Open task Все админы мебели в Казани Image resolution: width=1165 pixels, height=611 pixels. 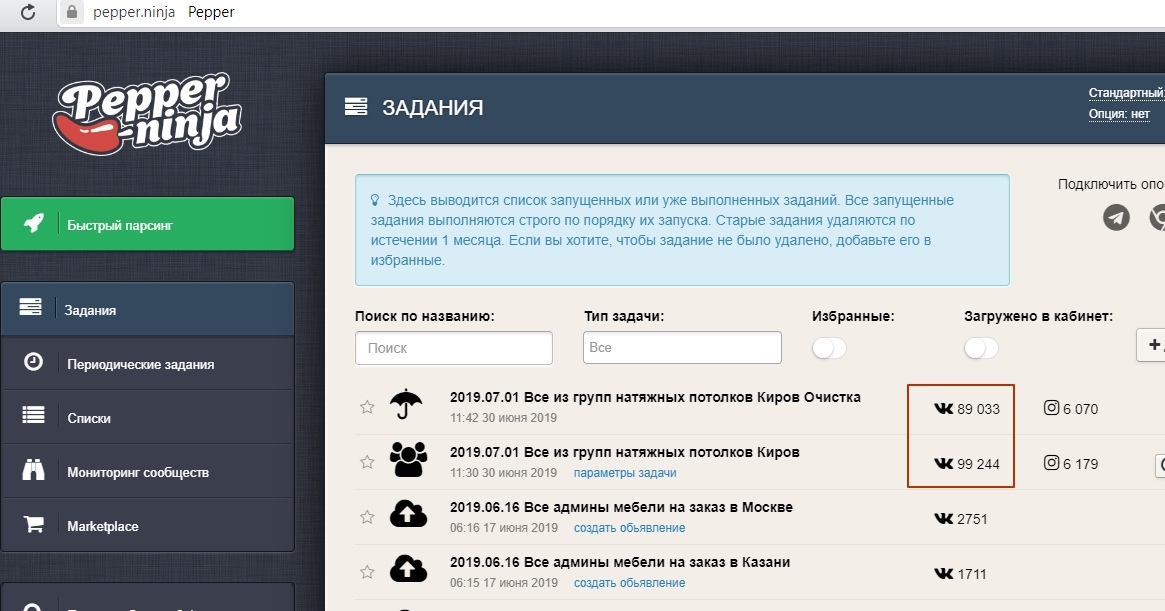pyautogui.click(x=620, y=562)
